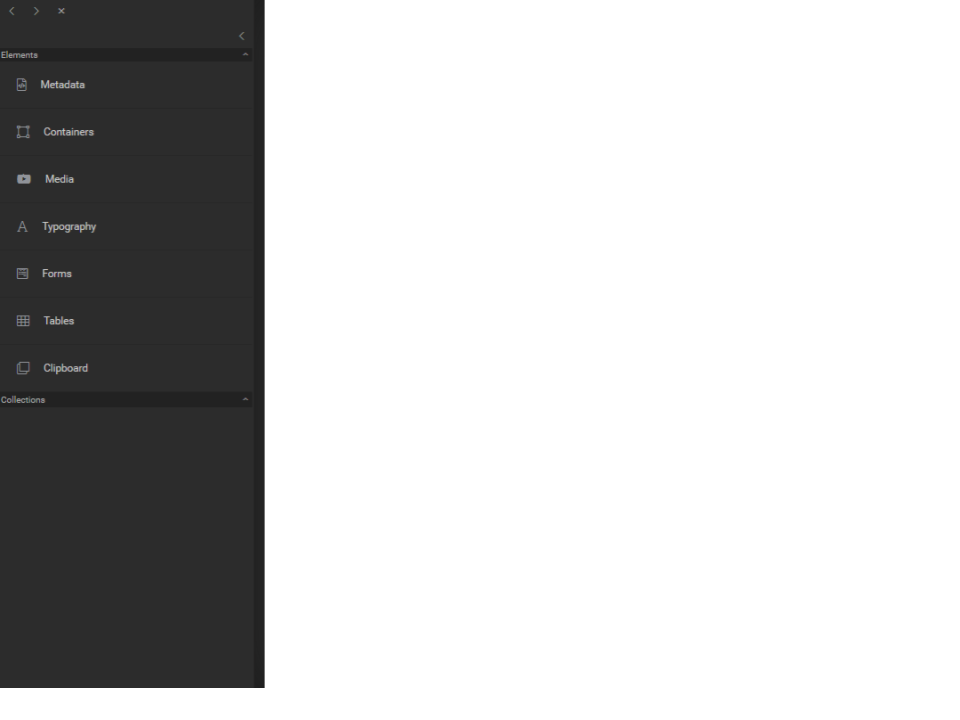This screenshot has height=720, width=960.
Task: Click the Media video icon
Action: click(x=24, y=179)
